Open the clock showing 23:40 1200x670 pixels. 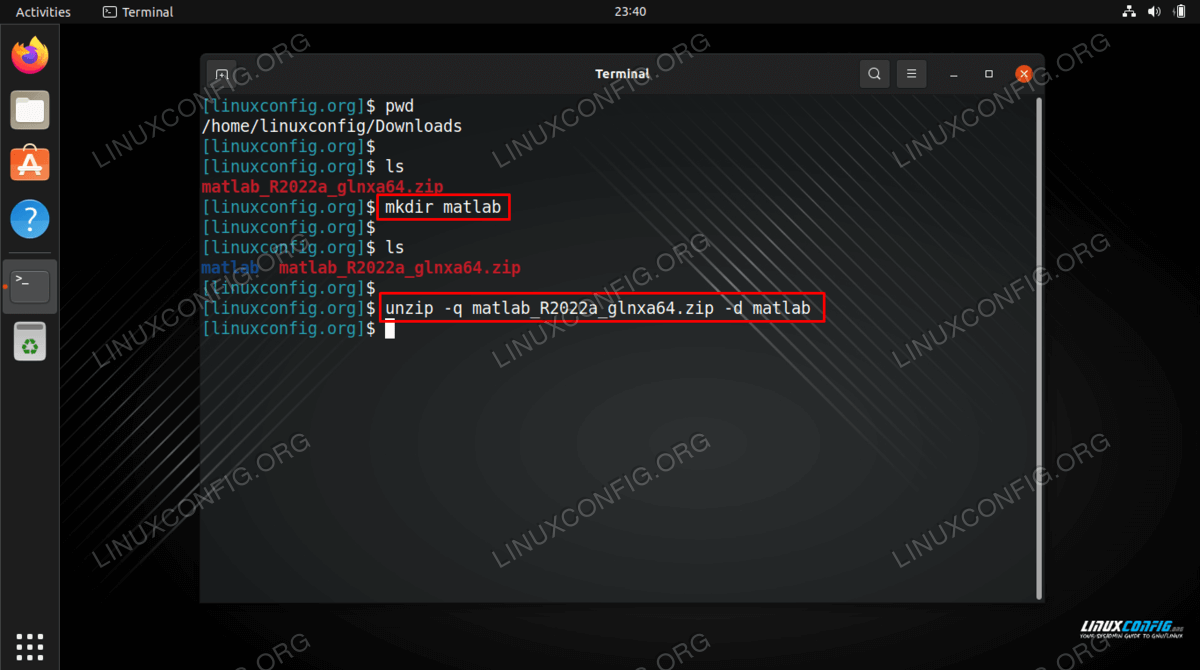630,12
